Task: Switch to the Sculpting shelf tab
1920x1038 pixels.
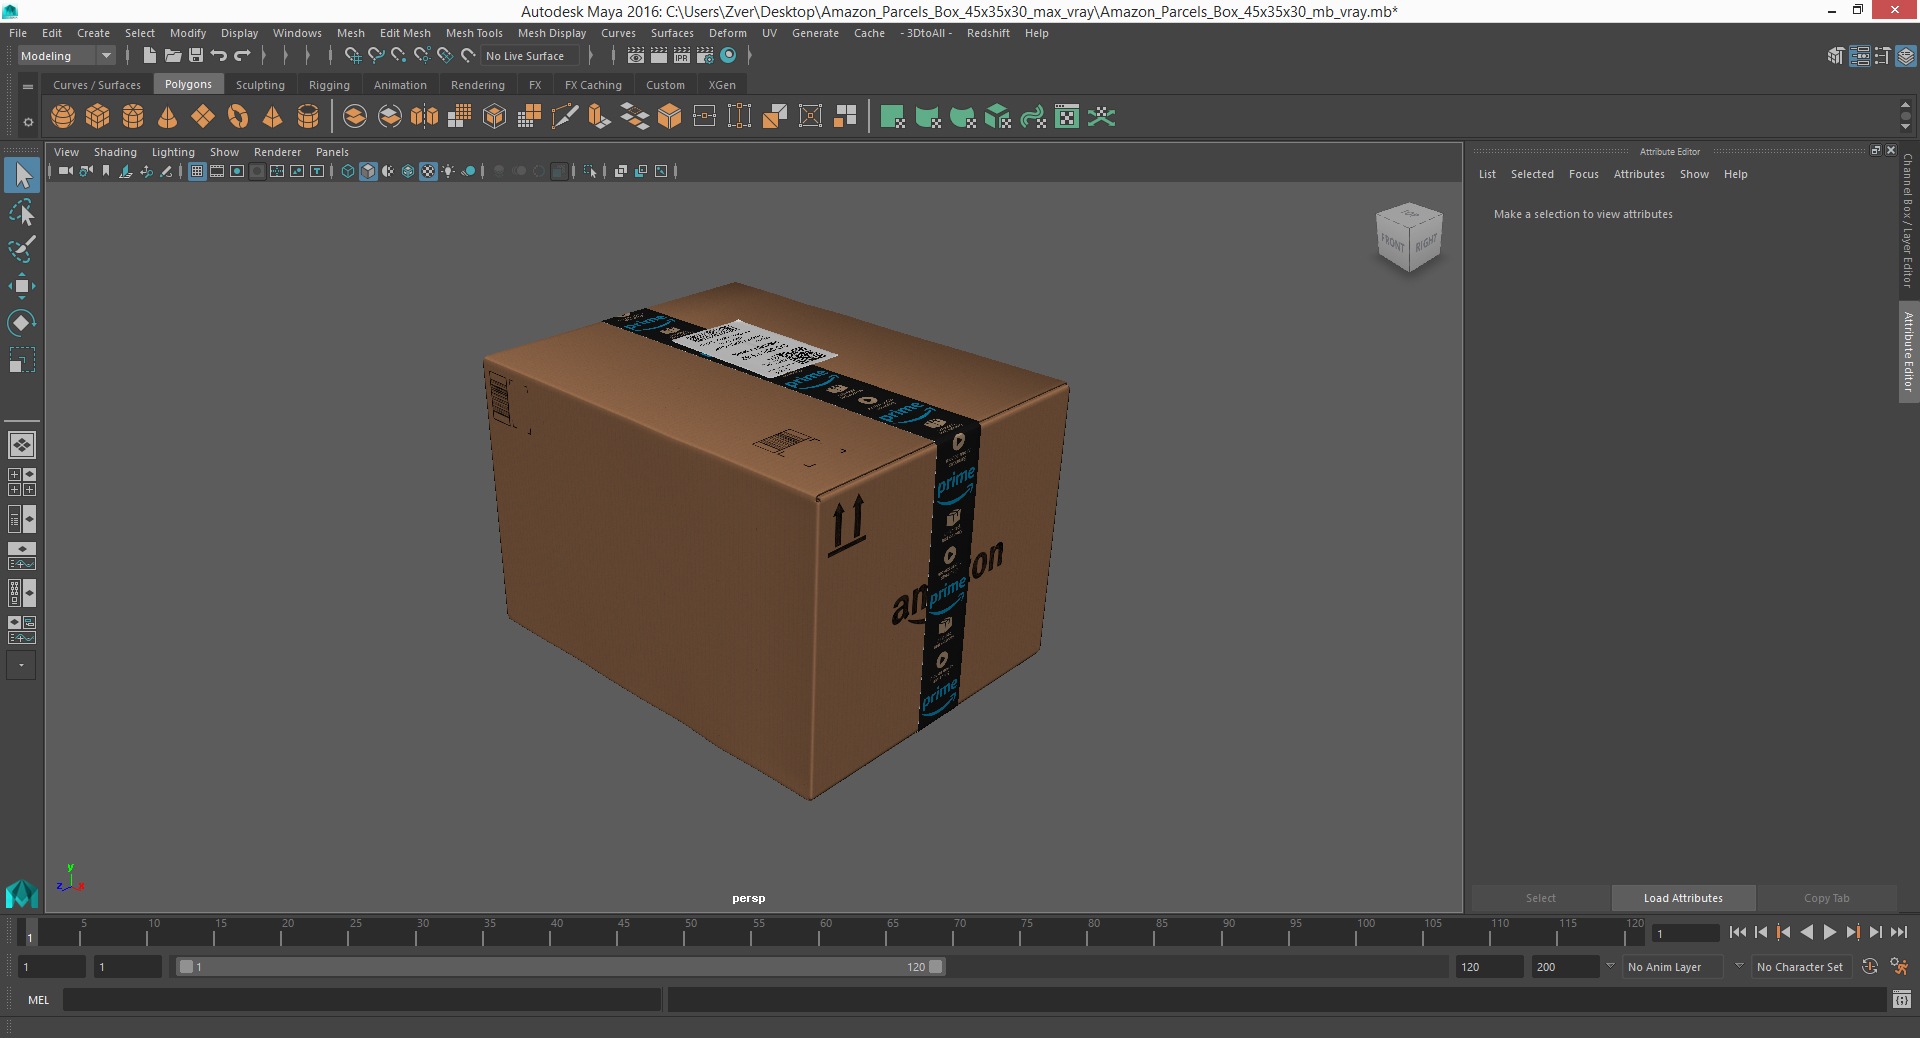Action: click(260, 85)
